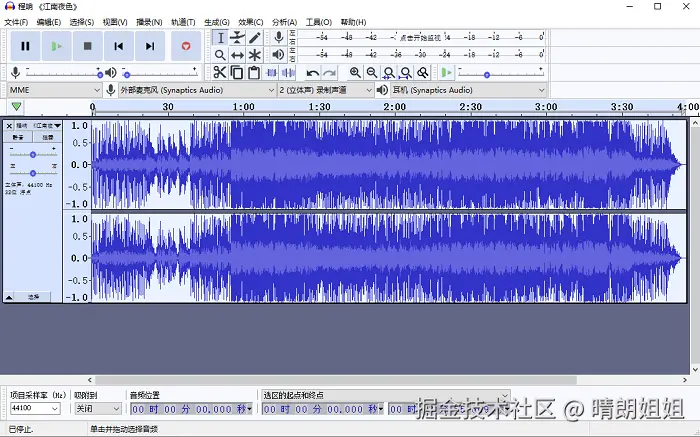Select the I-beam Selection tool
The image size is (700, 437).
tap(220, 38)
